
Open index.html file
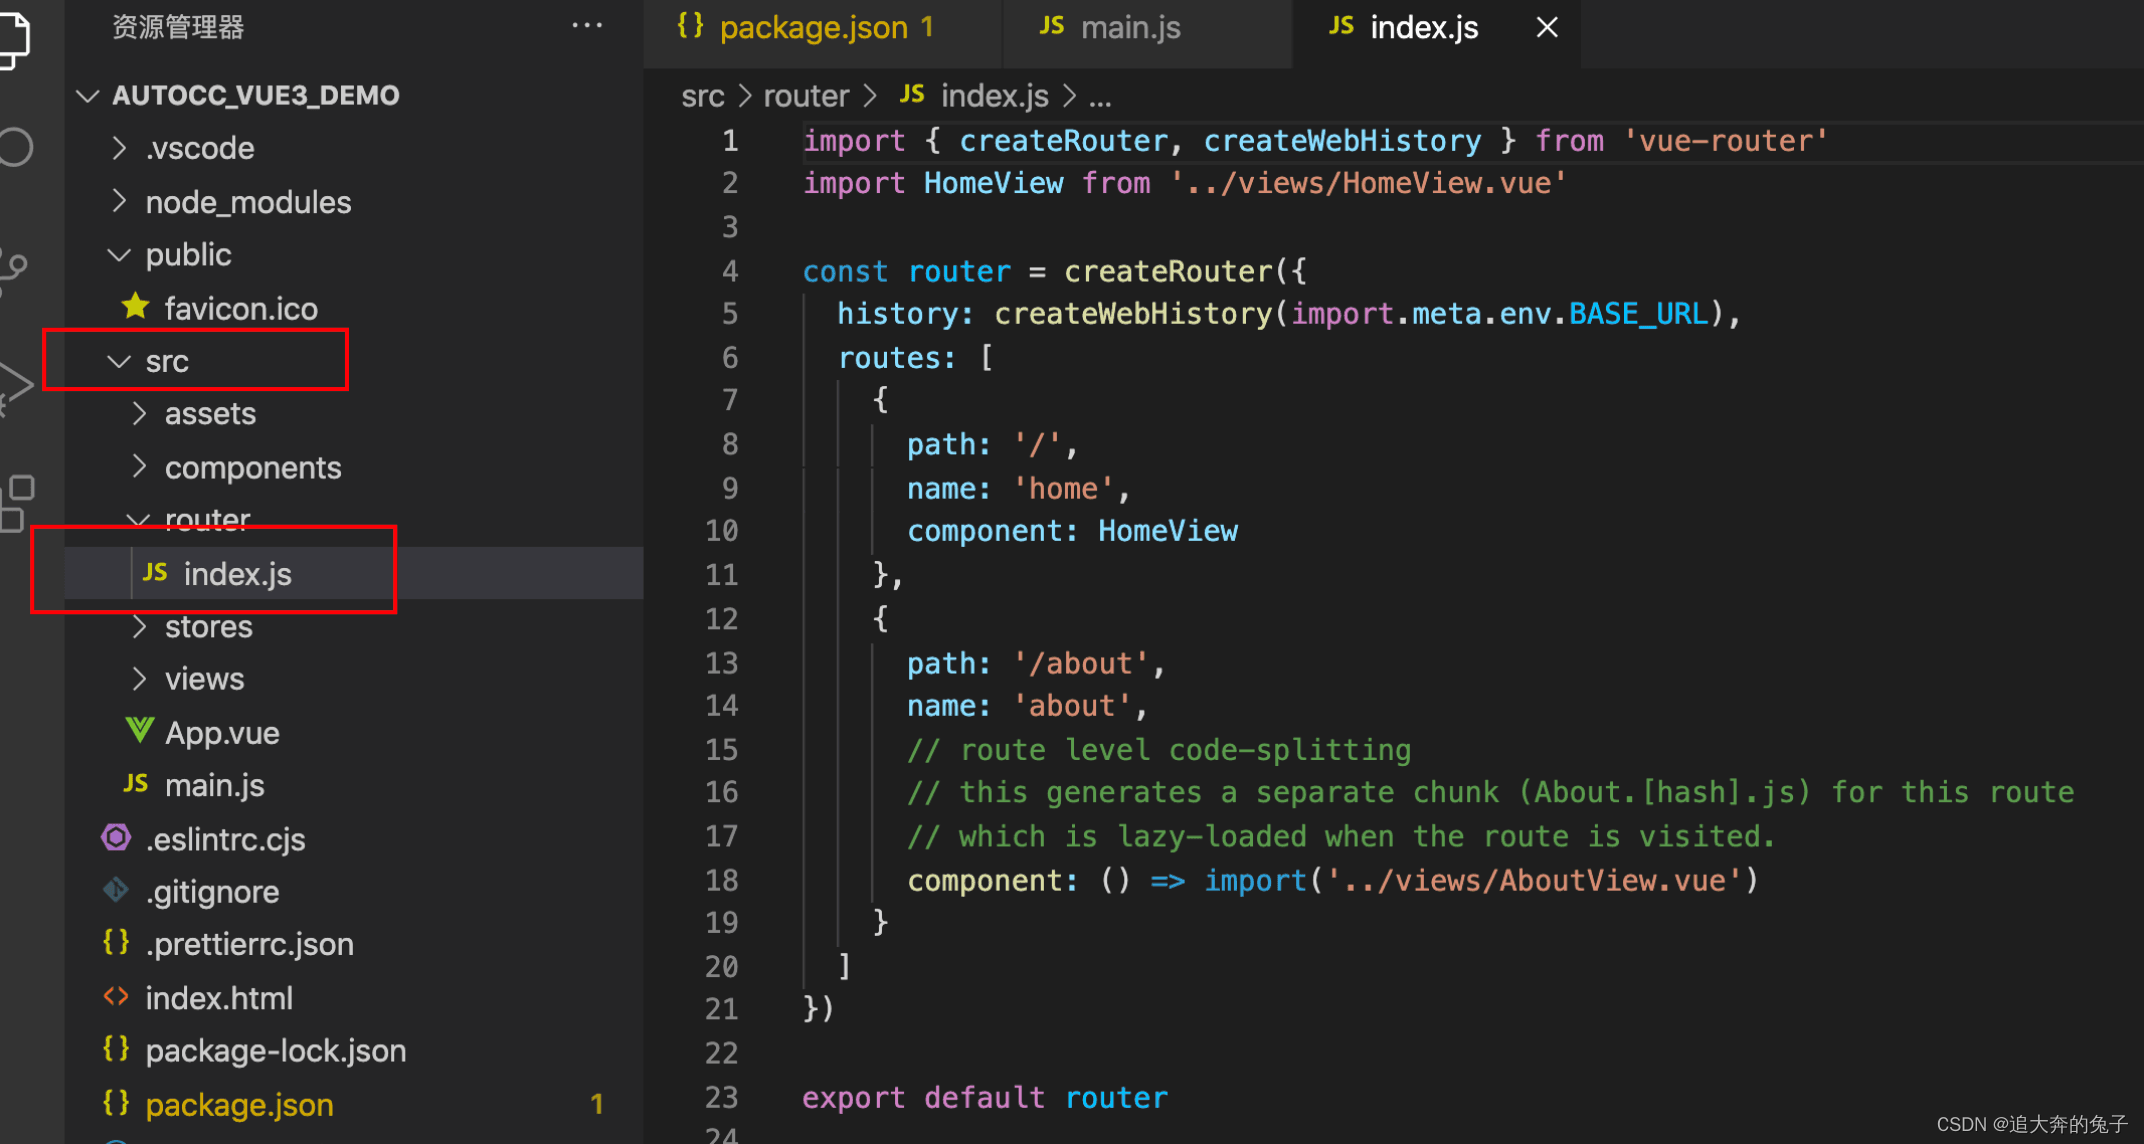click(218, 998)
